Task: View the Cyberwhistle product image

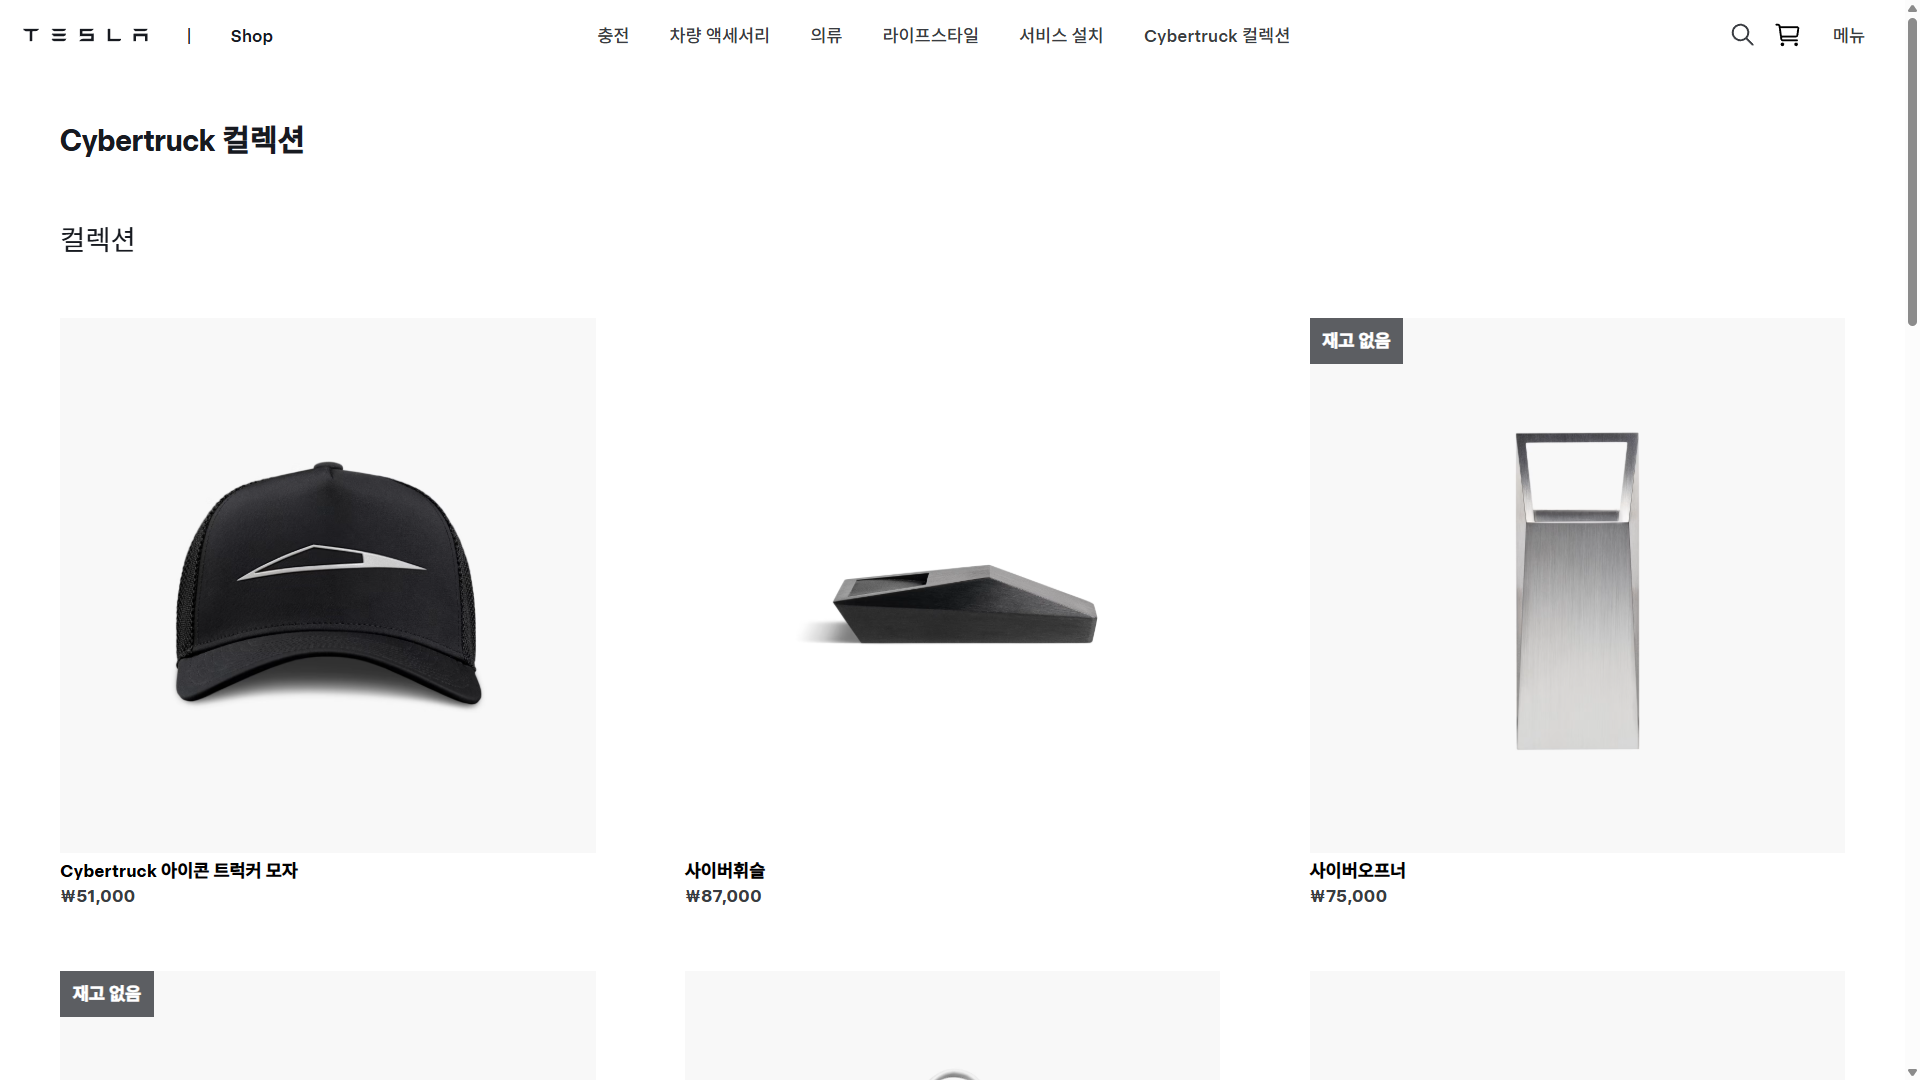Action: tap(952, 585)
